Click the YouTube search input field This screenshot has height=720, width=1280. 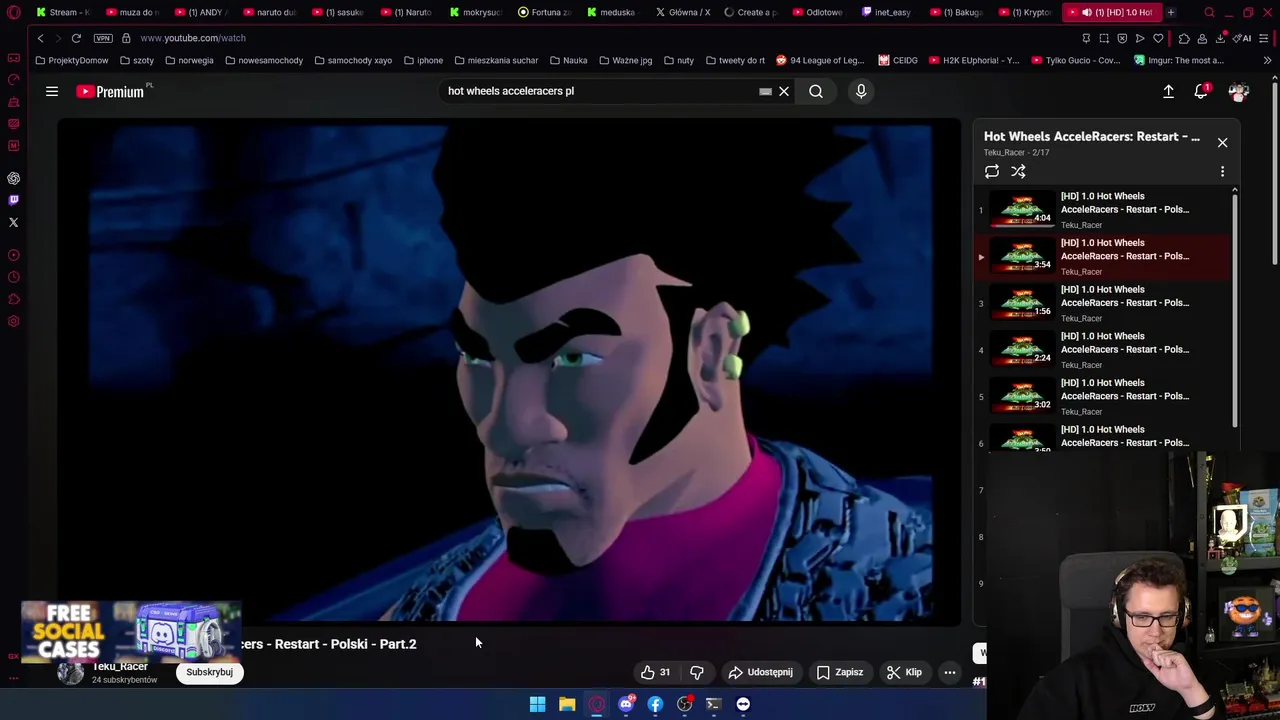[600, 91]
